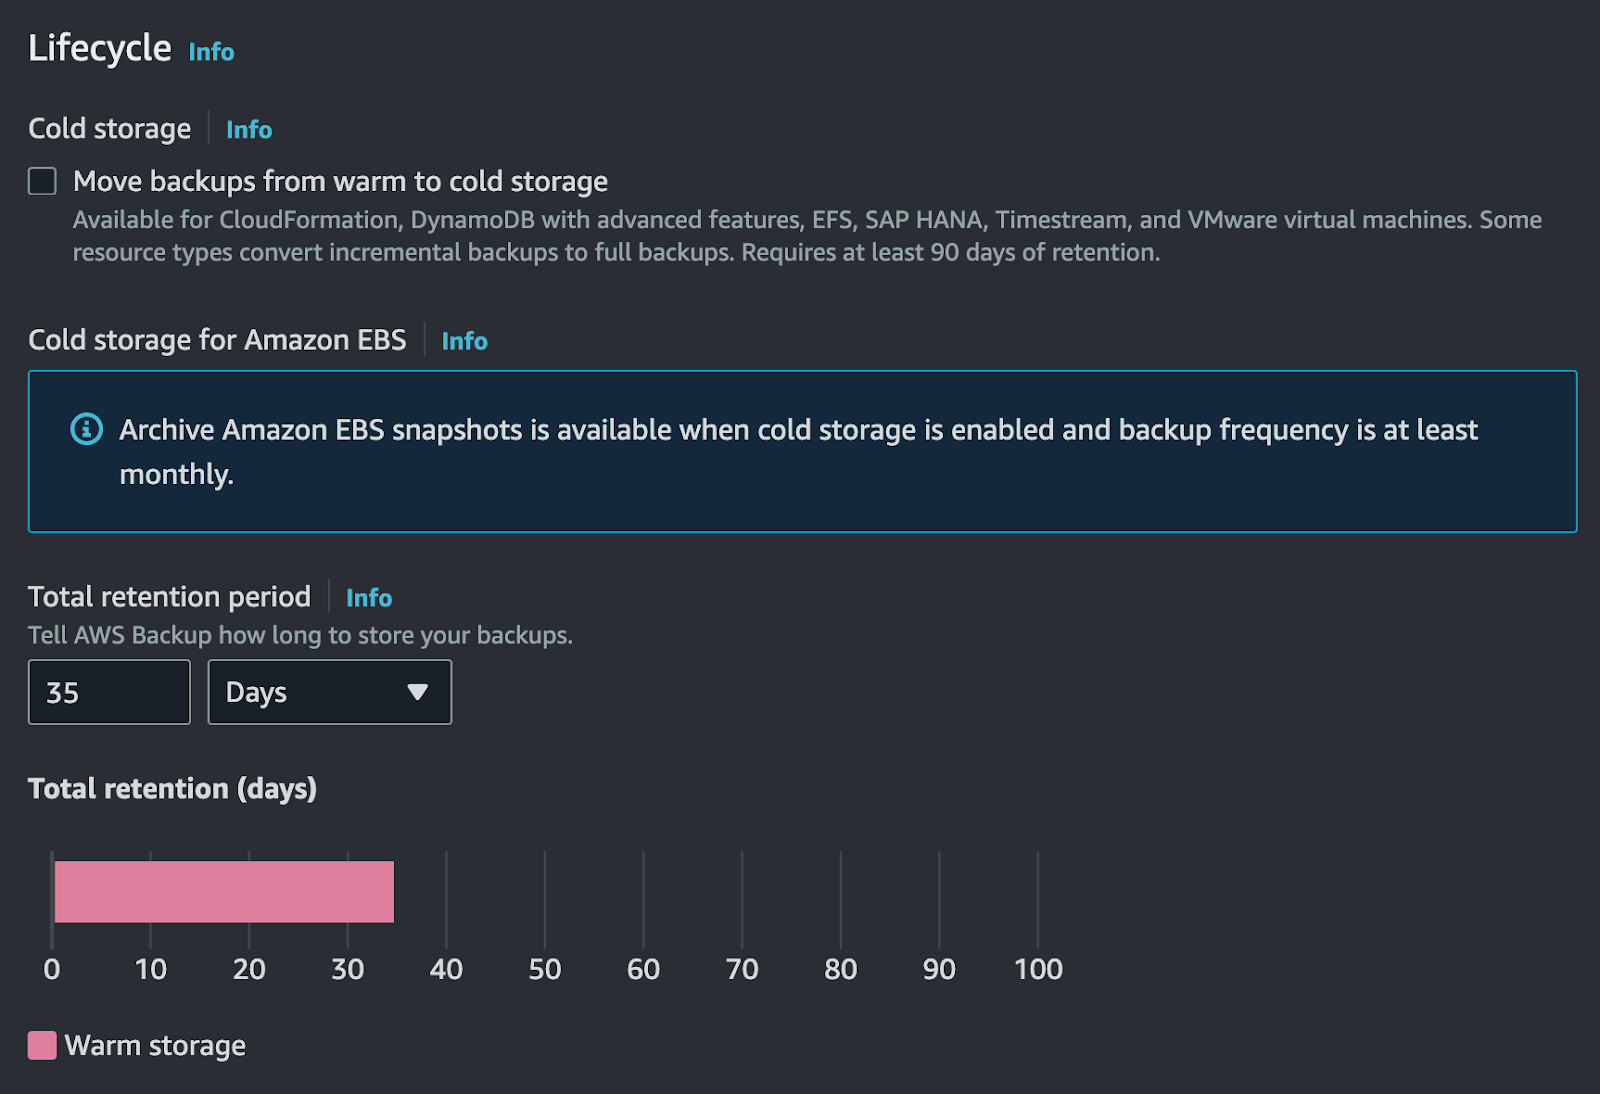Click the Total retention period section heading
Image resolution: width=1600 pixels, height=1094 pixels.
click(169, 596)
